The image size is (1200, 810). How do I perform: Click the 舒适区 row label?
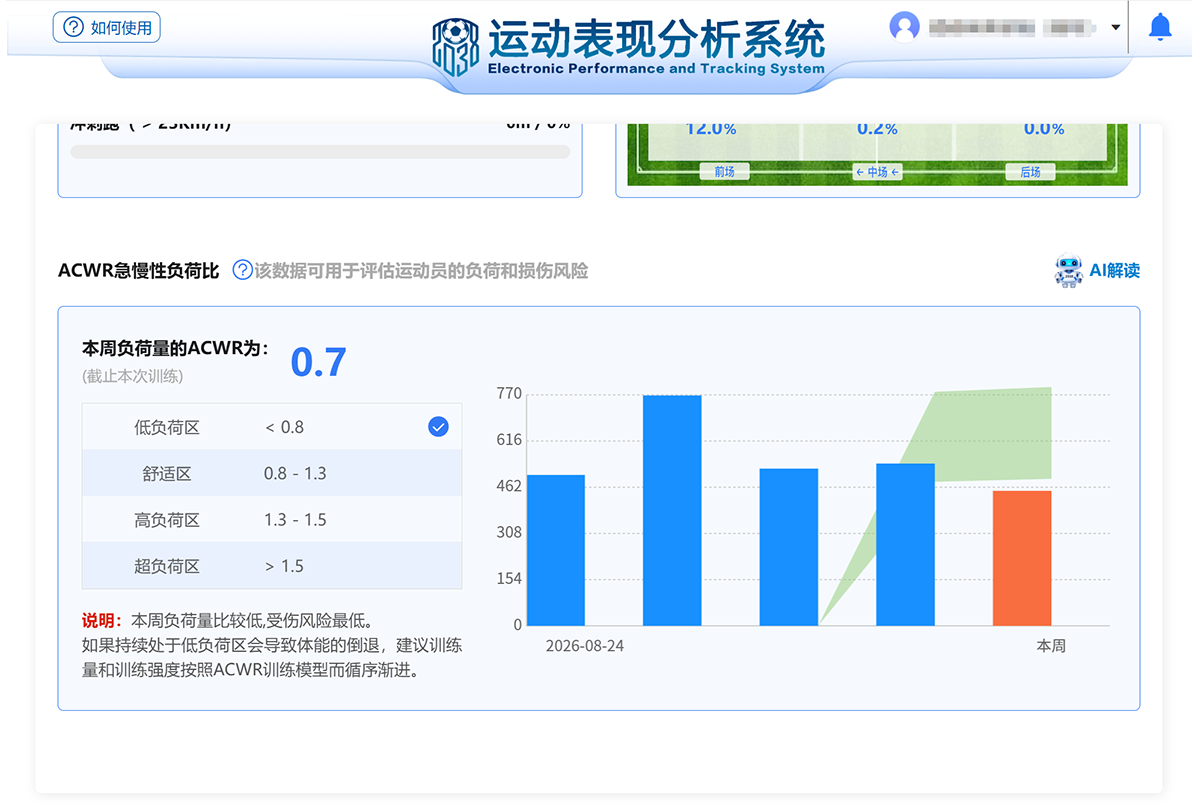pos(167,474)
